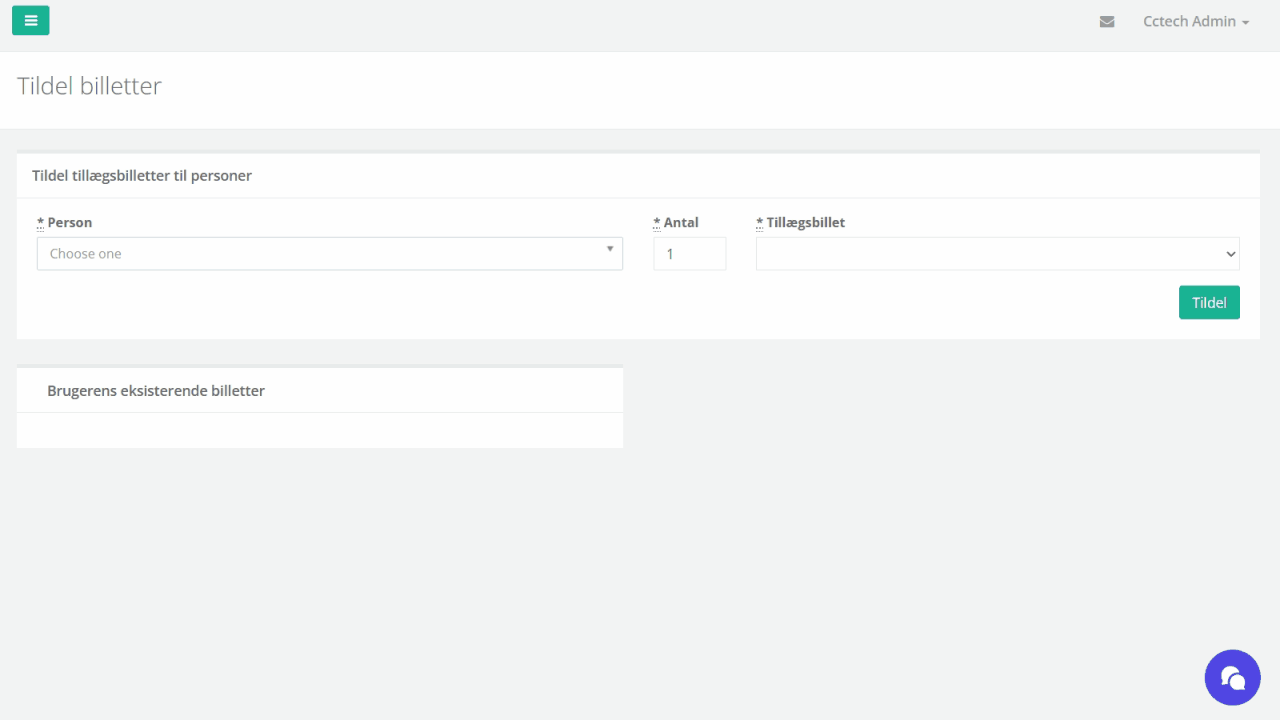Click the Person field label
Image resolution: width=1280 pixels, height=720 pixels.
(x=65, y=223)
